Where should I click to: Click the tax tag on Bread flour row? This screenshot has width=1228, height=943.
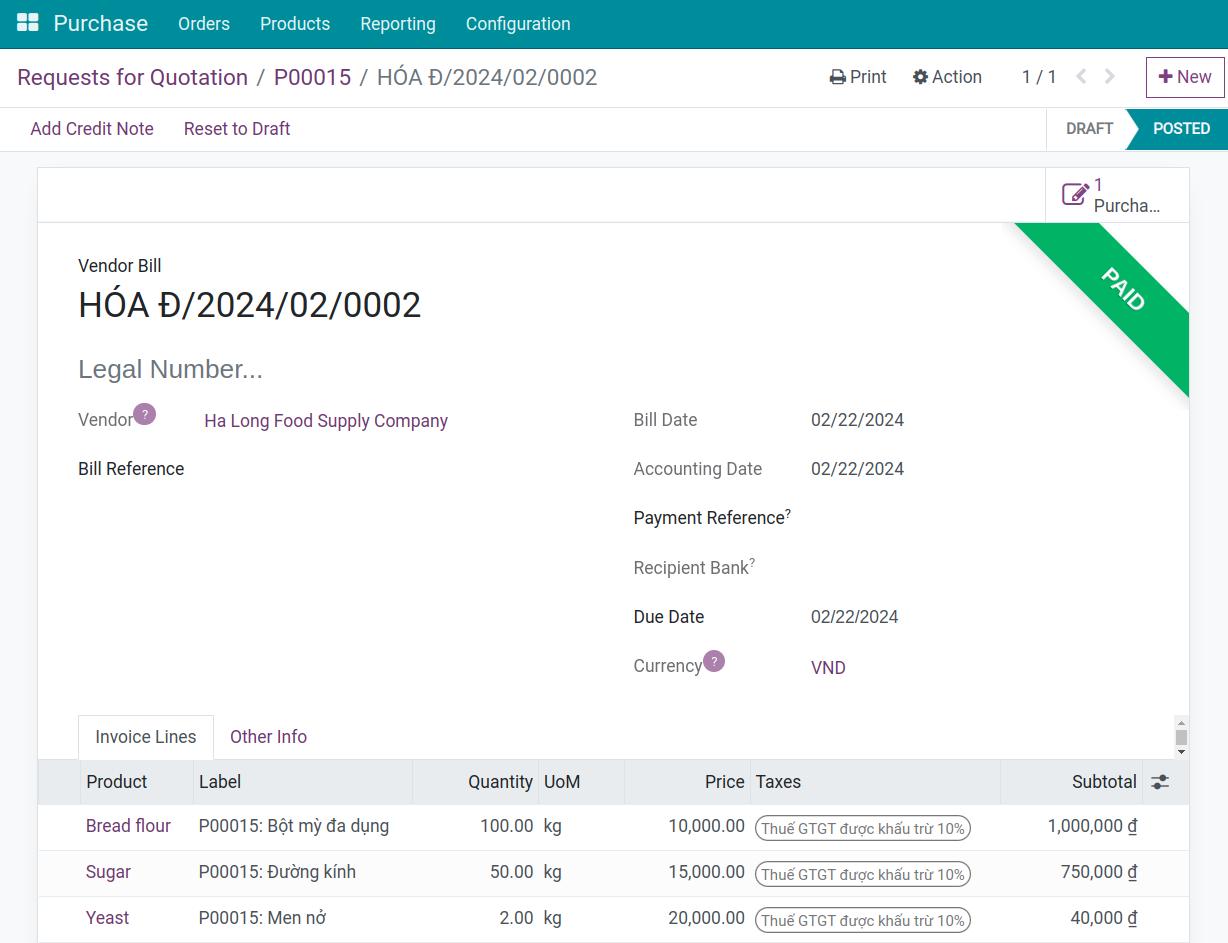click(x=863, y=828)
